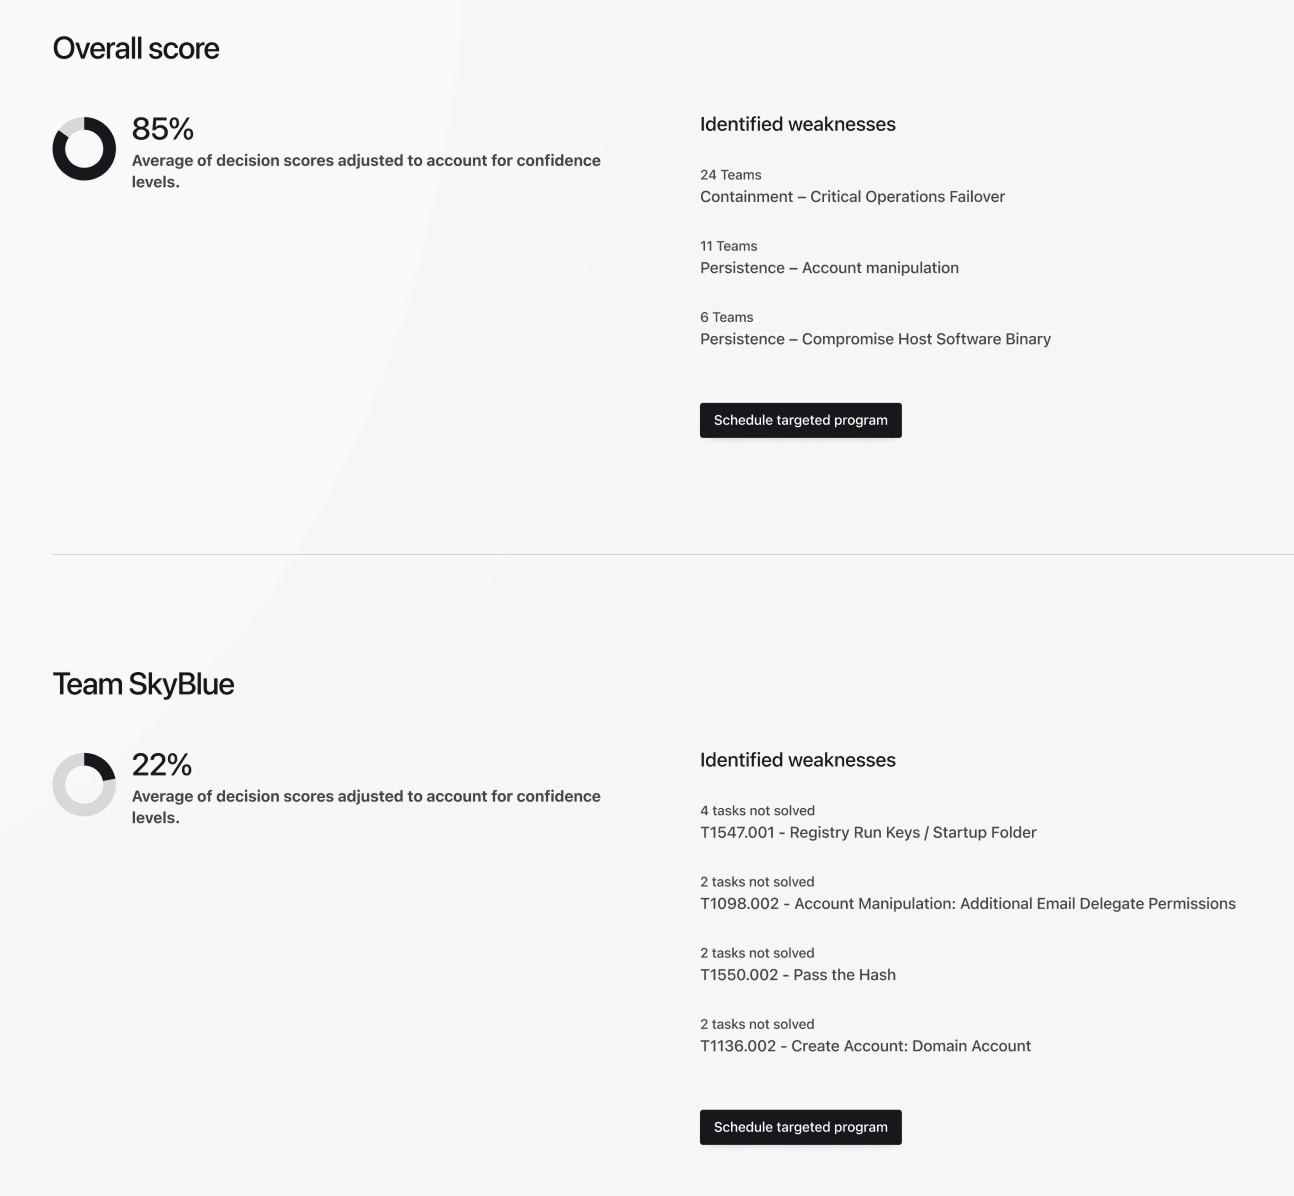
Task: Click the 4 tasks not solved label
Action: point(757,811)
